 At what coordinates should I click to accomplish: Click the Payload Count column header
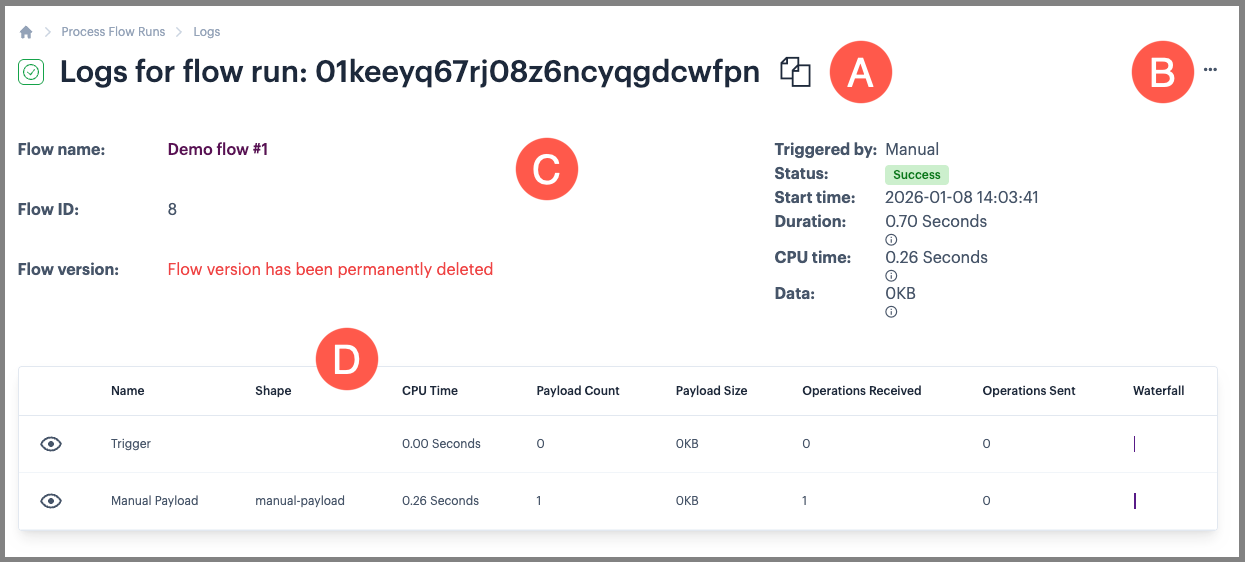(578, 391)
